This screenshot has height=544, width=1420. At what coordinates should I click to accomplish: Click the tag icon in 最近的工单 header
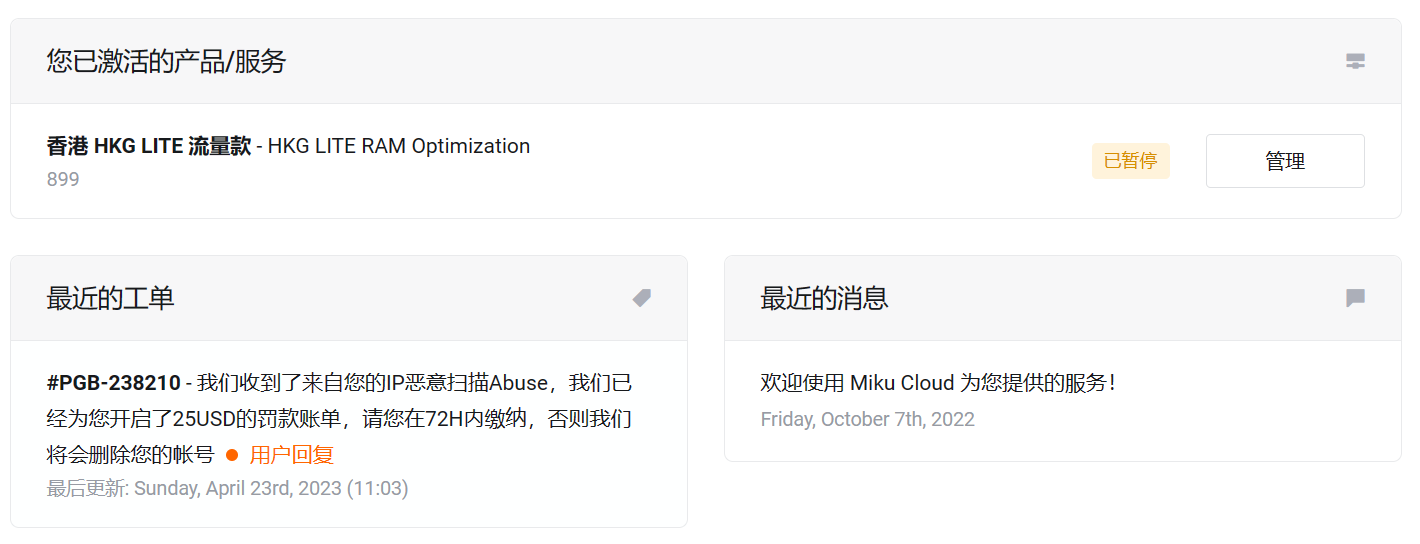click(642, 298)
